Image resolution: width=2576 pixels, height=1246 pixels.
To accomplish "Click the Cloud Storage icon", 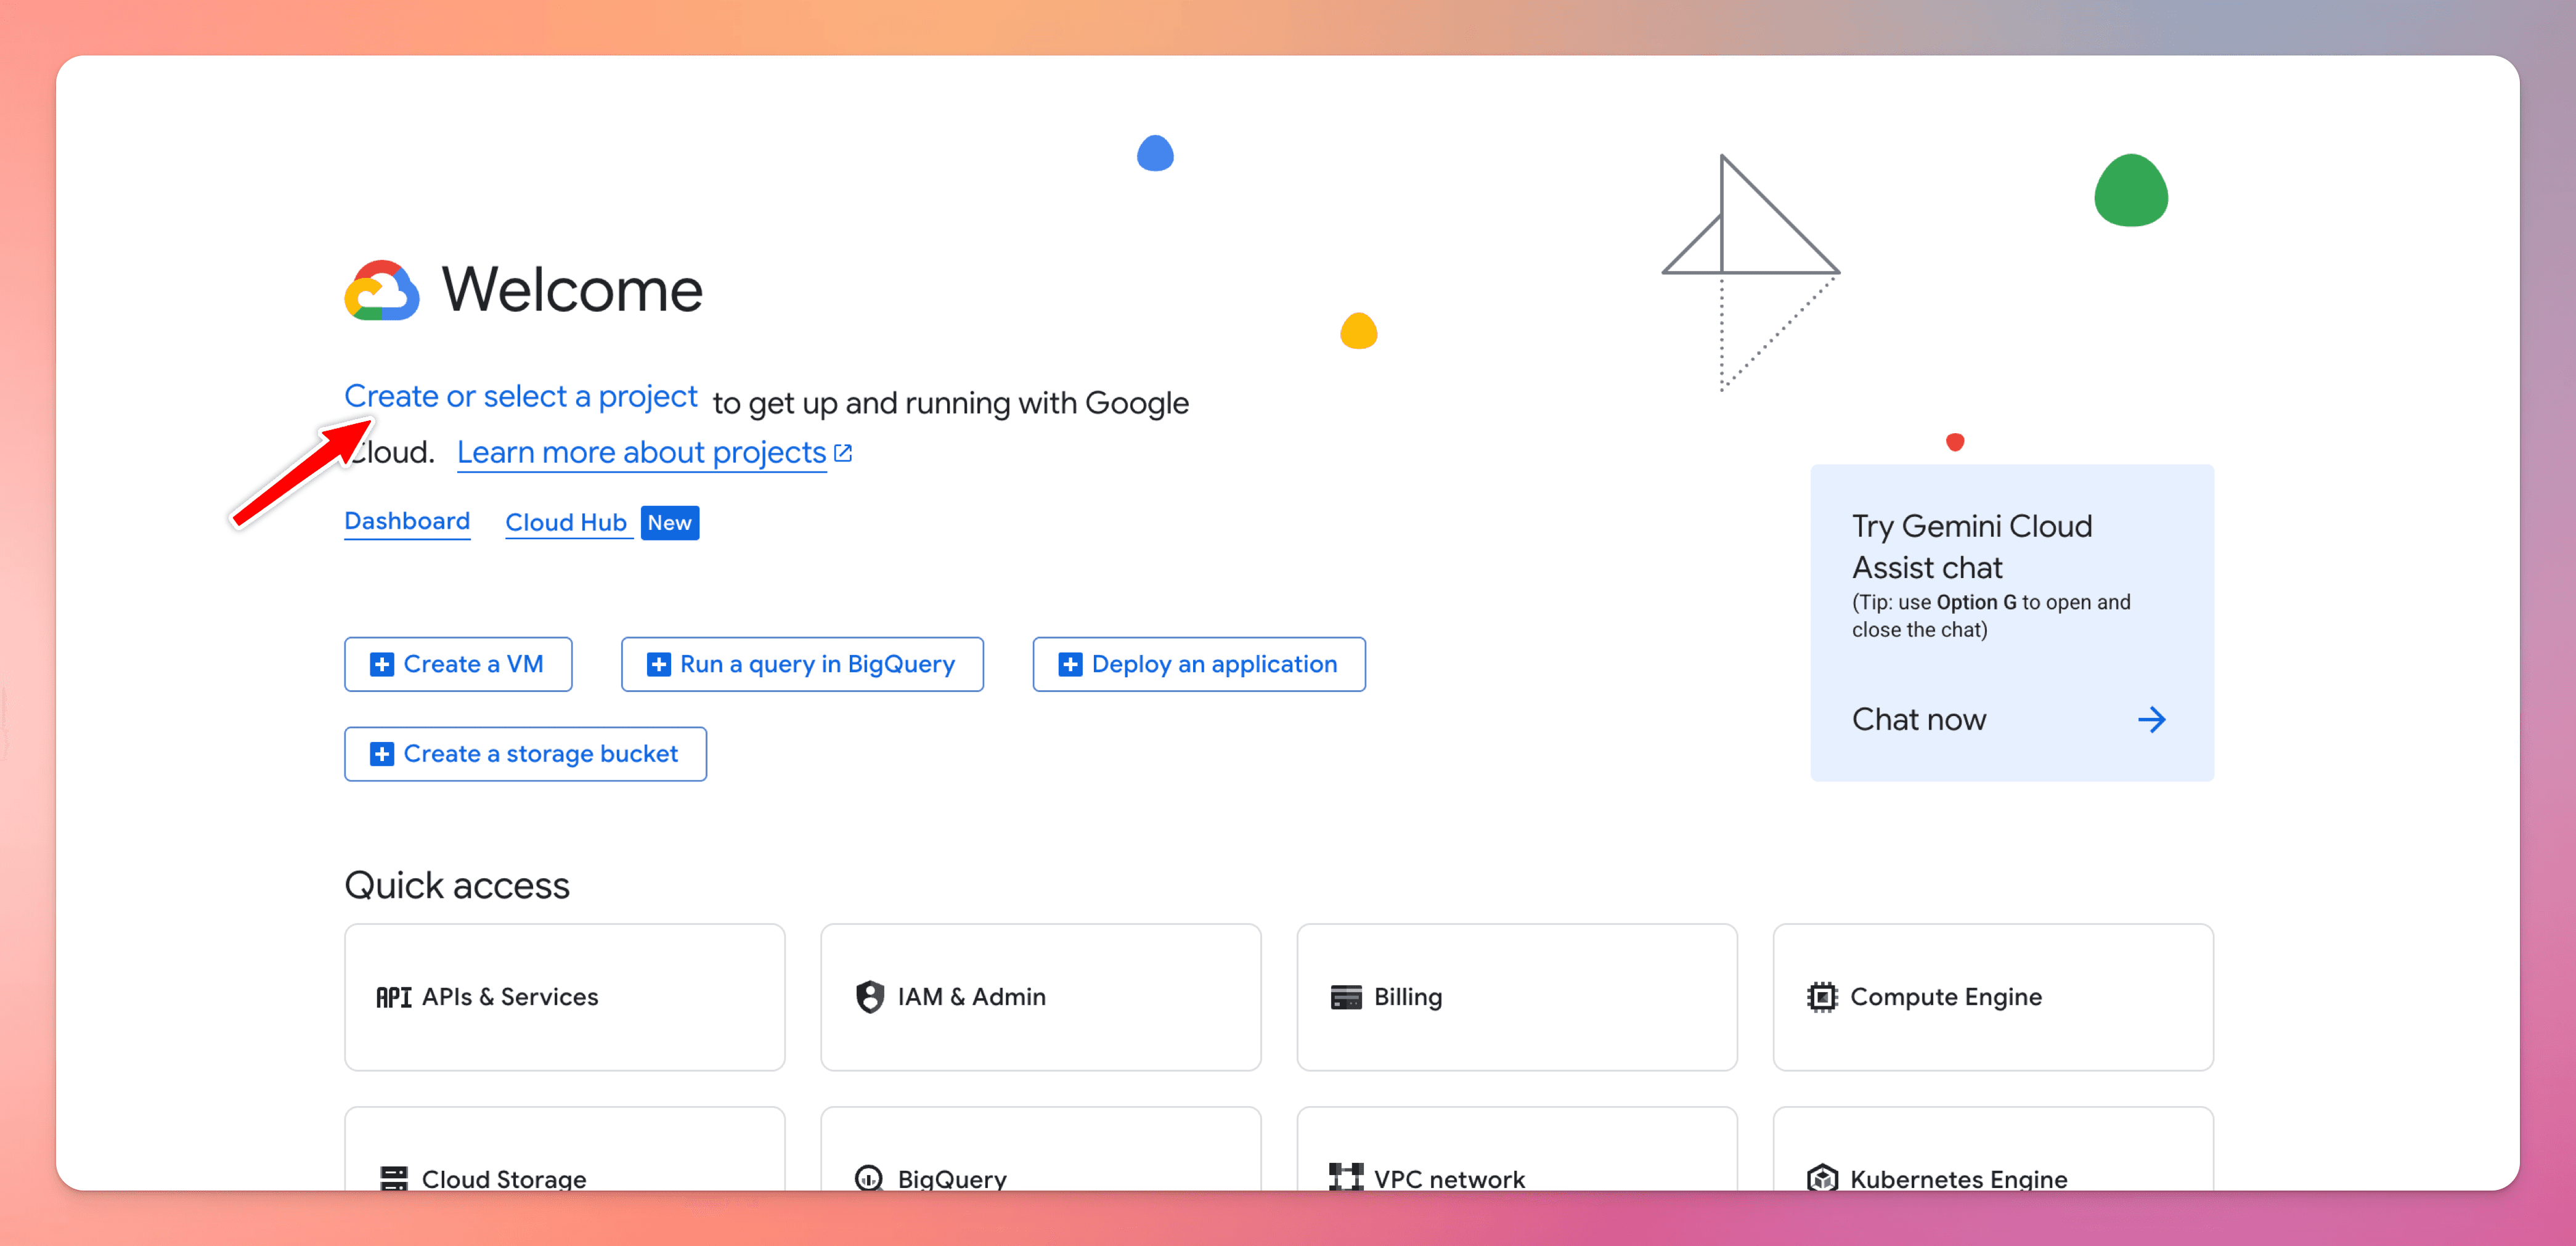I will (x=394, y=1178).
